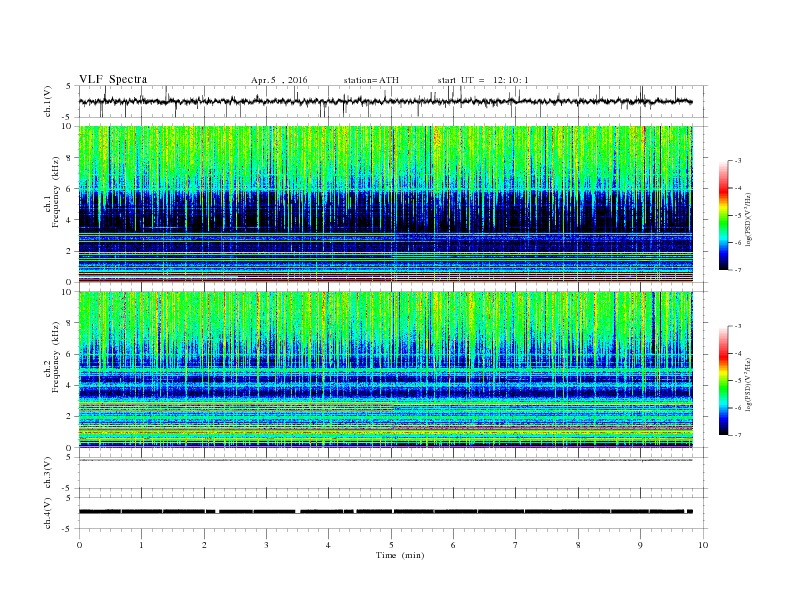Click the "8" minute tick label on time axis
This screenshot has width=792, height=612.
coord(578,545)
